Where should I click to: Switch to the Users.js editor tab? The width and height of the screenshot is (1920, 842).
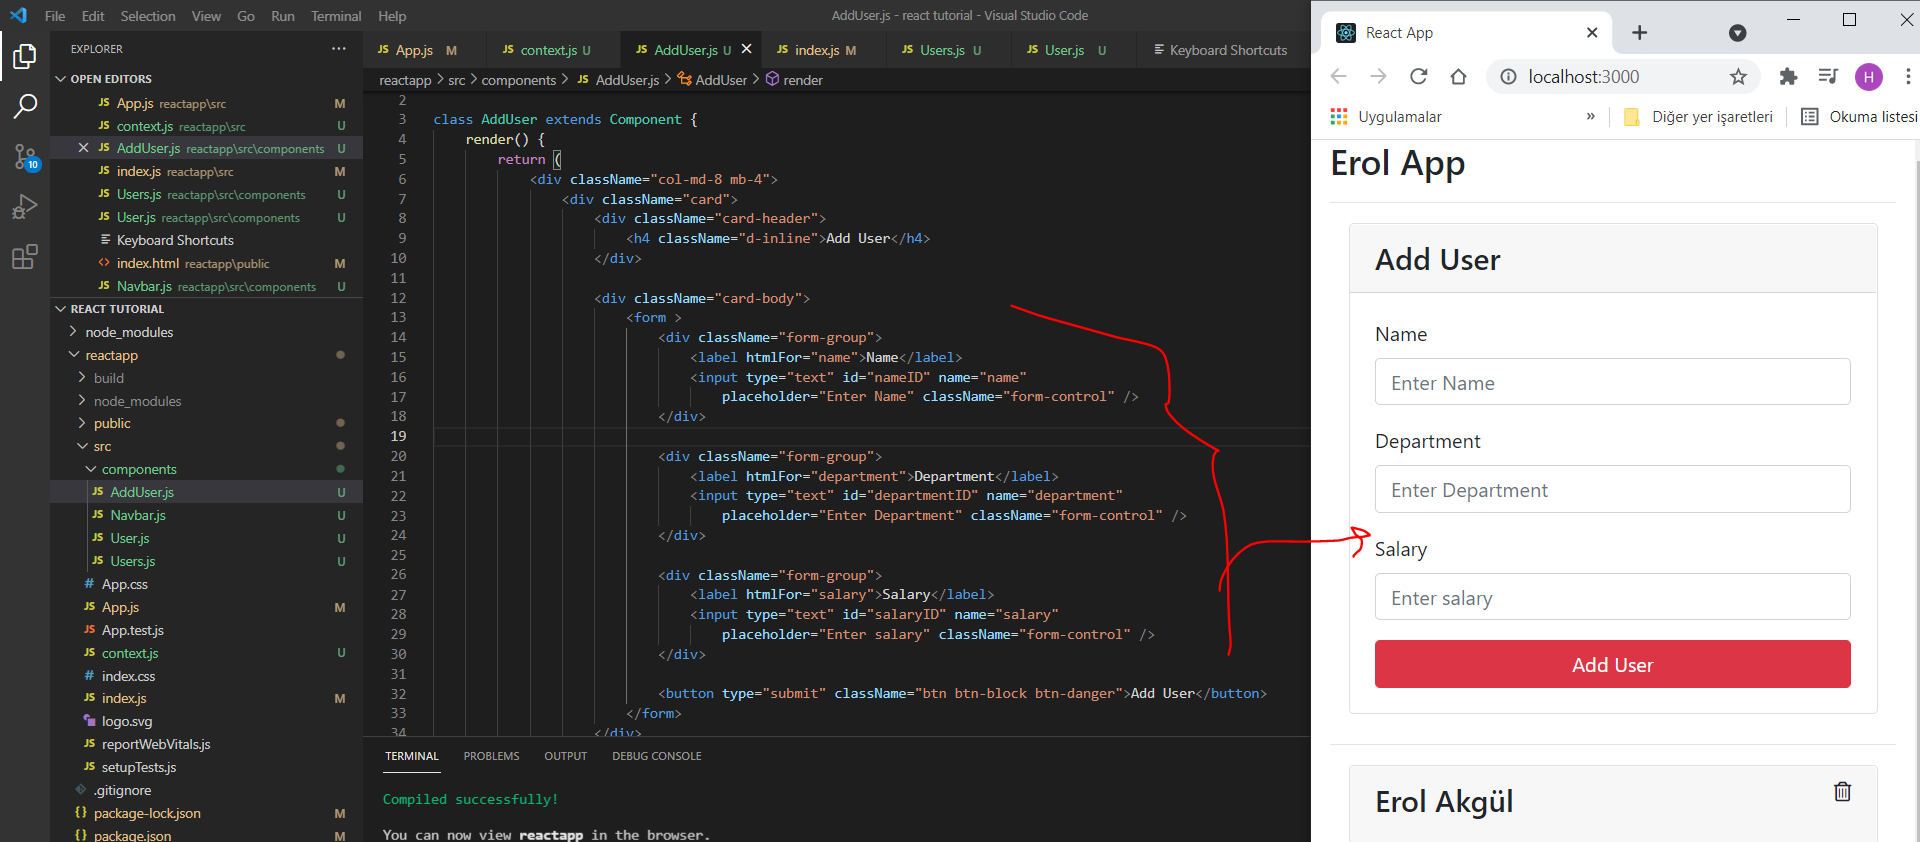(941, 50)
